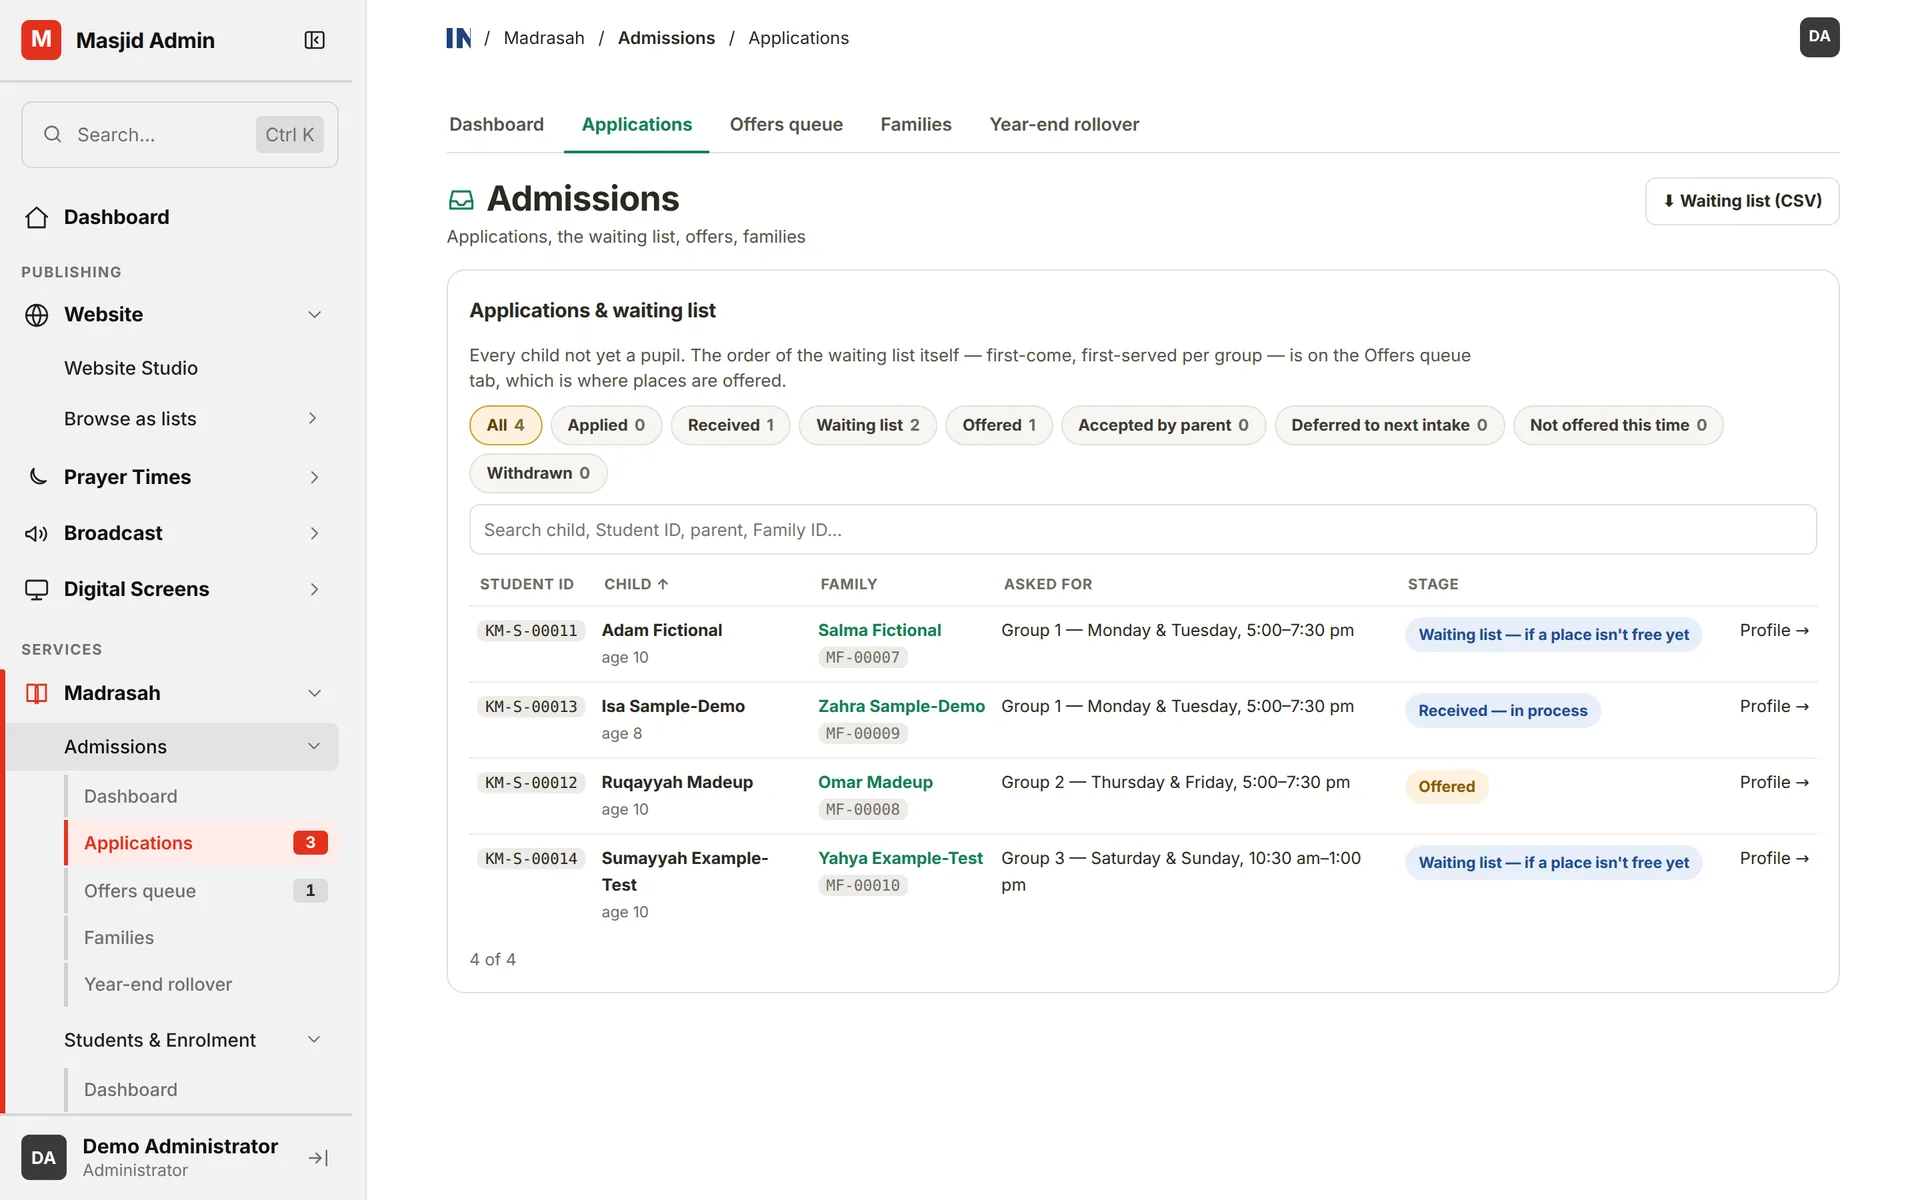The image size is (1920, 1200).
Task: Click the red Masjid Admin logo
Action: [41, 40]
